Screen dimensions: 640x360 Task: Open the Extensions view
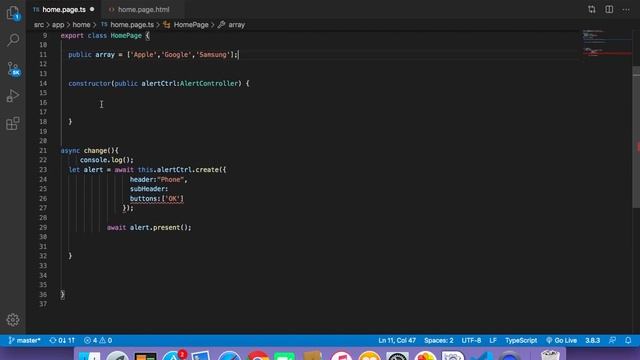pyautogui.click(x=13, y=123)
